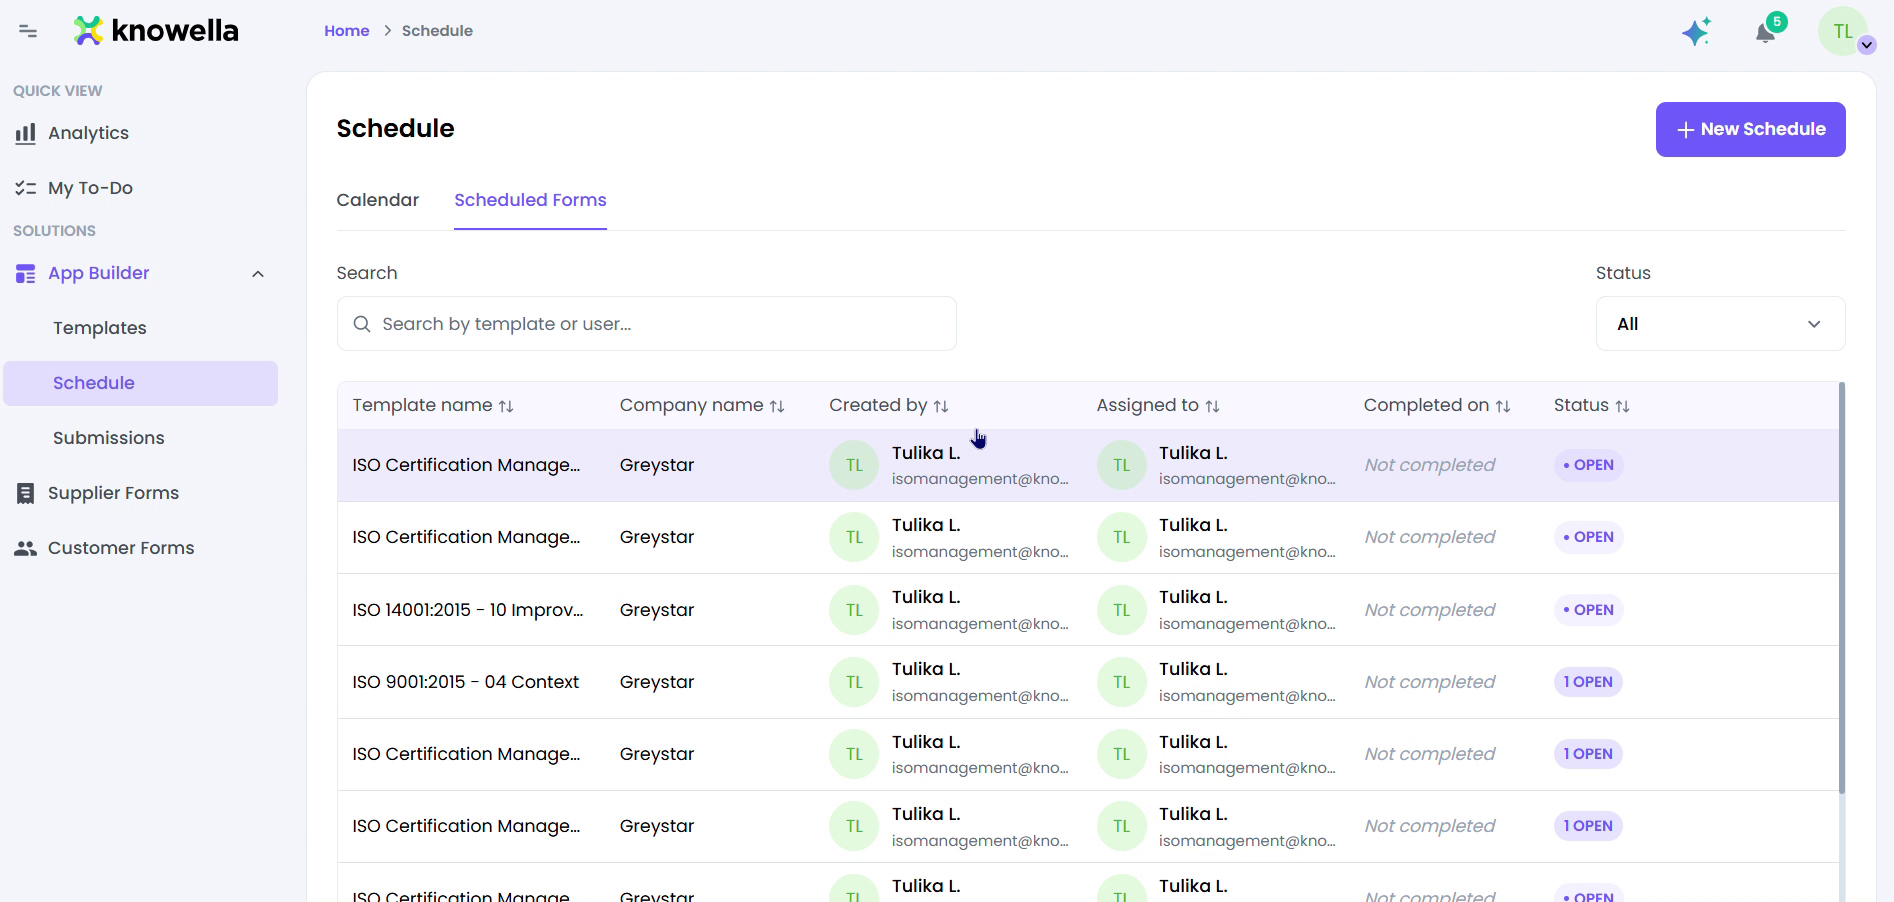Collapse sidebar using hamburger menu icon

[28, 31]
